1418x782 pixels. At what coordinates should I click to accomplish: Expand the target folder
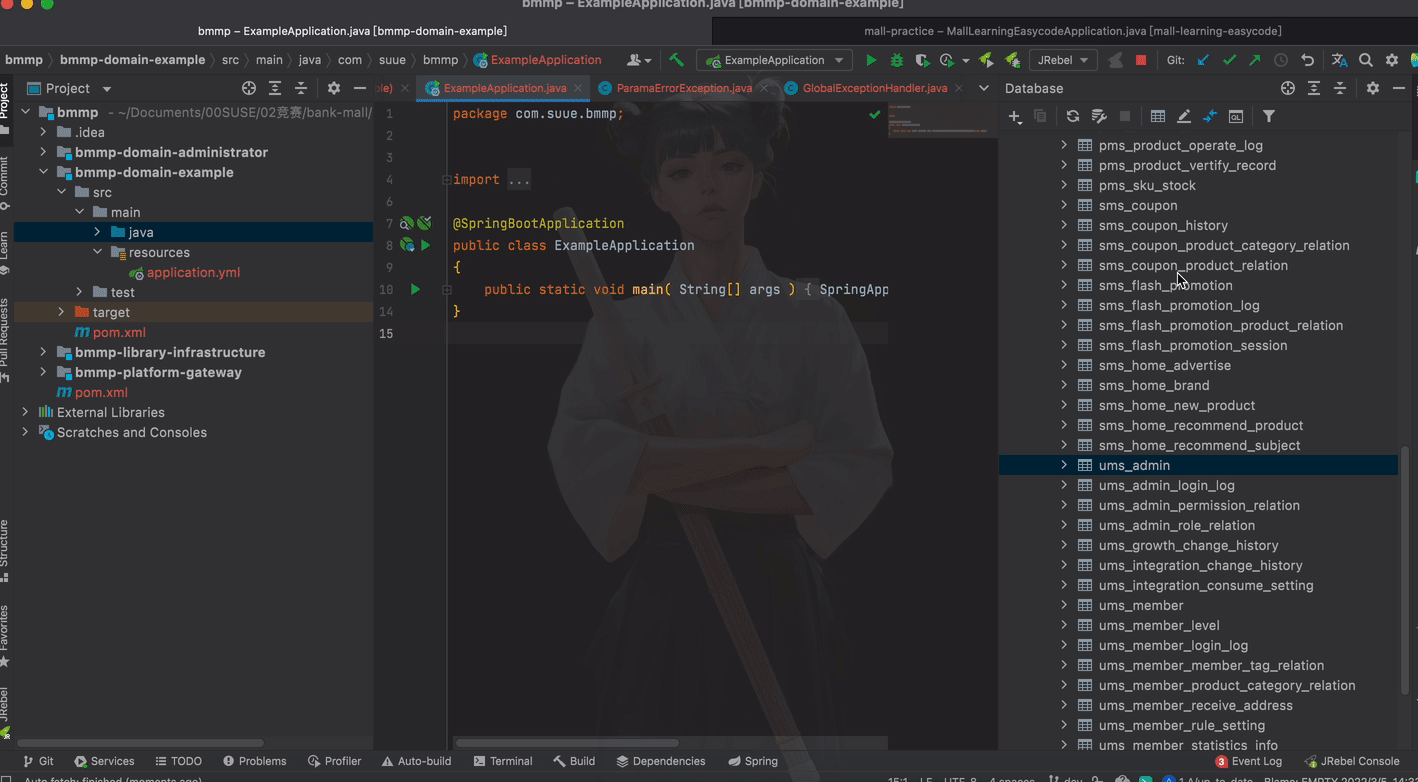(x=61, y=312)
